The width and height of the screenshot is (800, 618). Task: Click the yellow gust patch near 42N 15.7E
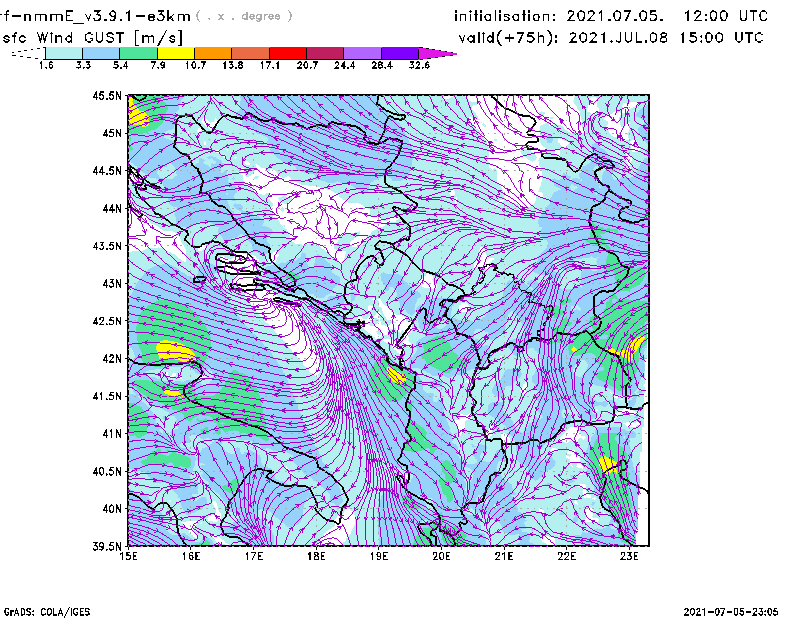pos(175,352)
